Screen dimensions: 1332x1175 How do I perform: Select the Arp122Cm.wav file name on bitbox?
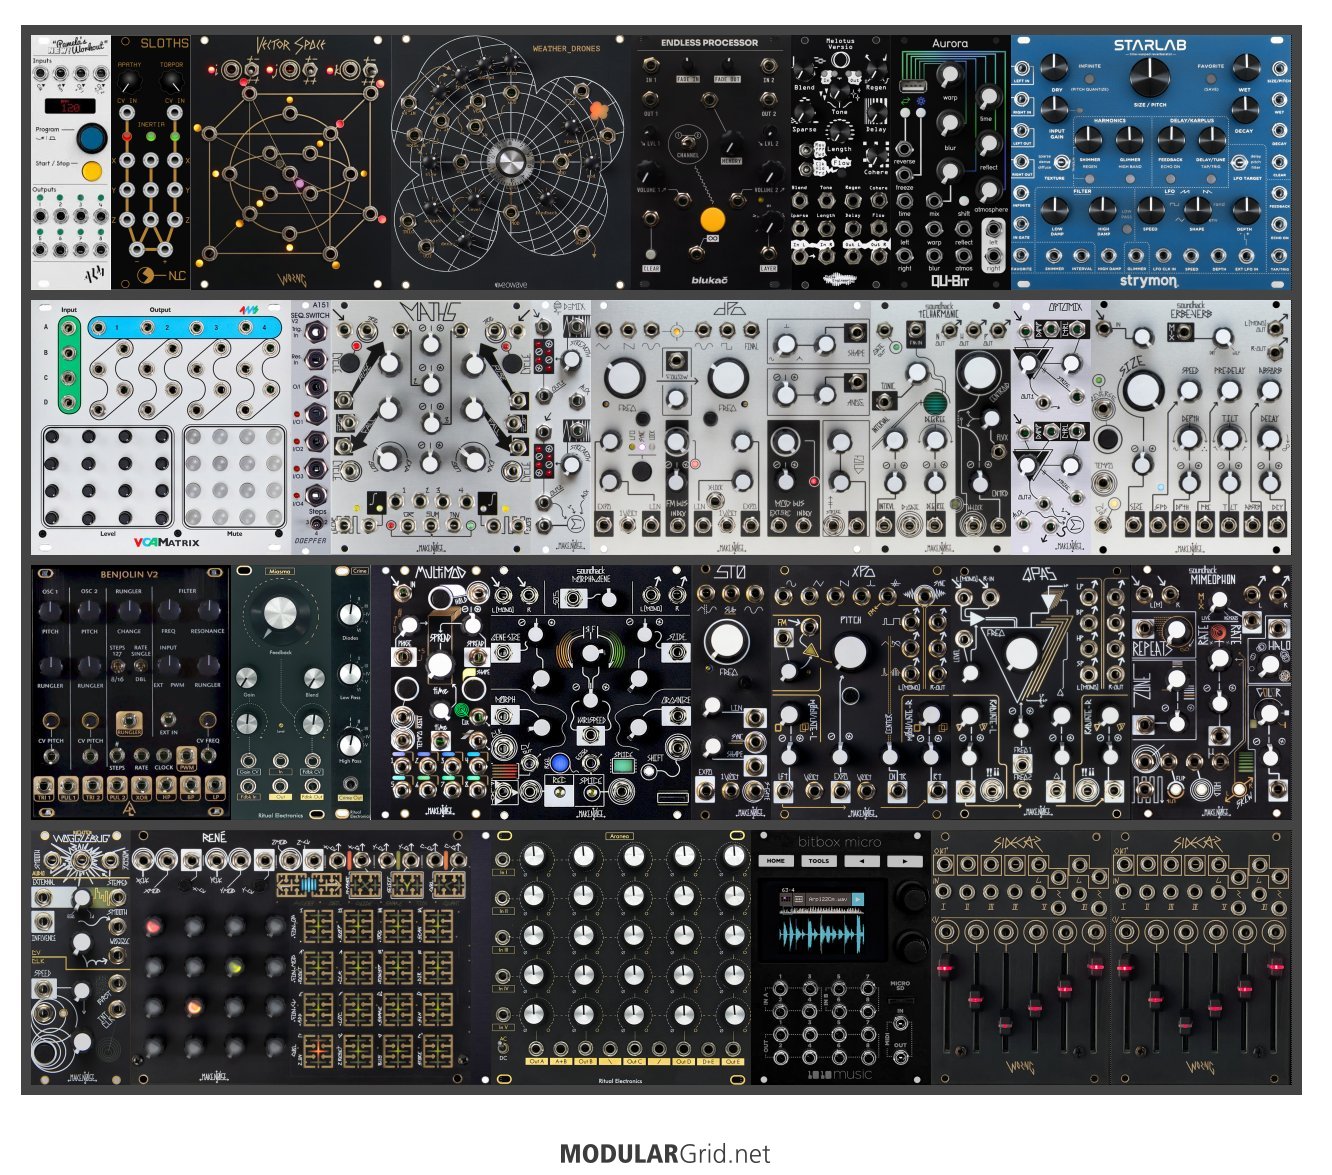click(830, 900)
